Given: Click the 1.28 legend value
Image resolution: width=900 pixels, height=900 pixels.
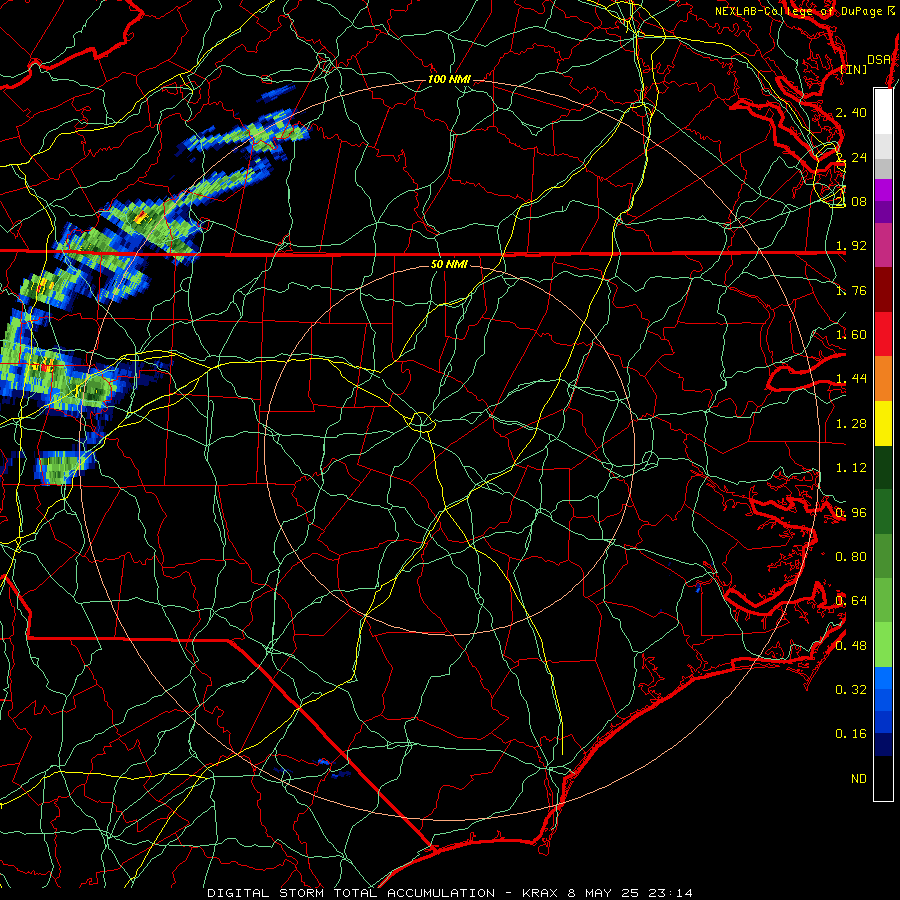Looking at the screenshot, I should [851, 424].
